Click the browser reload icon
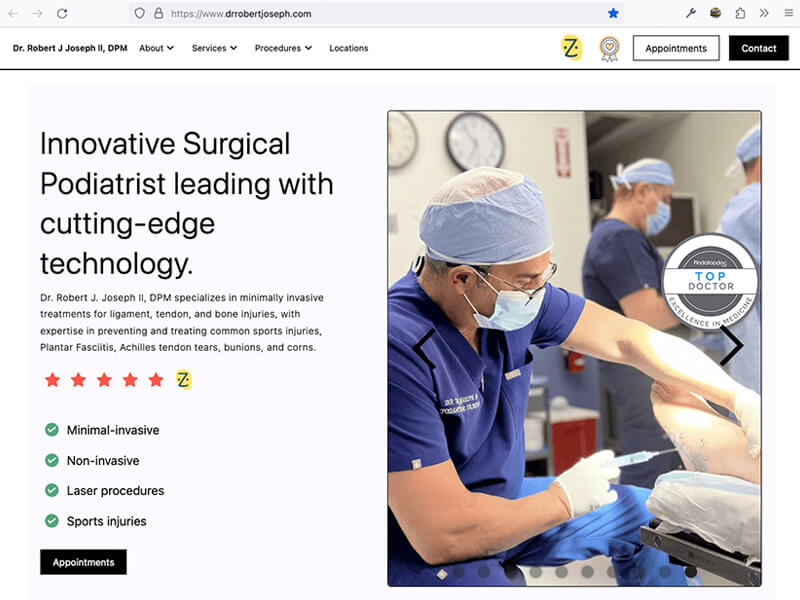The image size is (800, 600). click(62, 14)
